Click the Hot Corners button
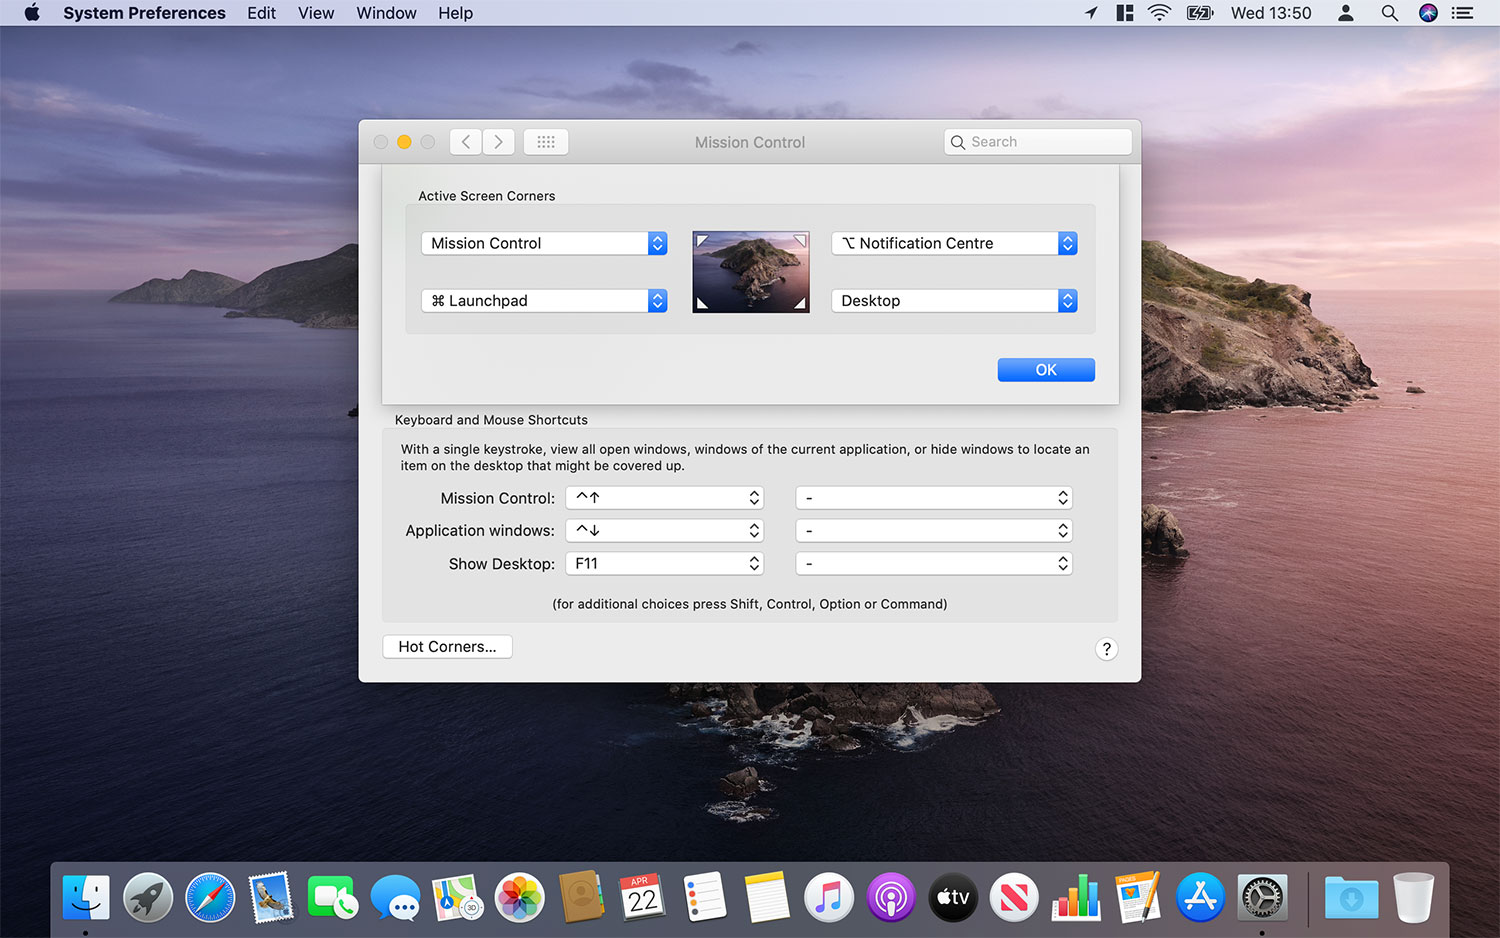This screenshot has width=1500, height=938. click(x=447, y=646)
